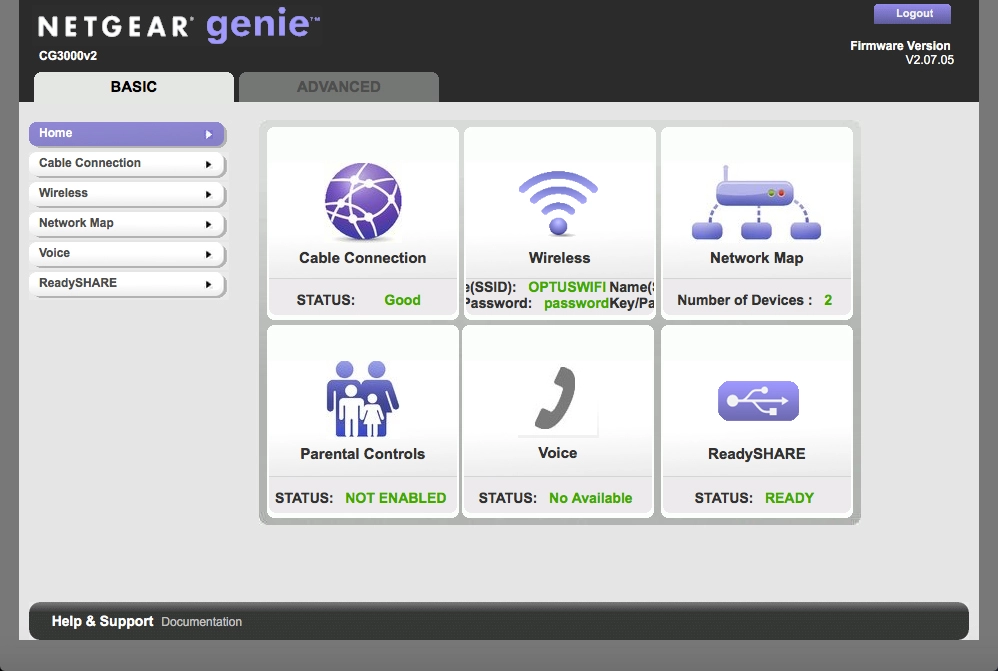Open the Documentation link

click(201, 621)
